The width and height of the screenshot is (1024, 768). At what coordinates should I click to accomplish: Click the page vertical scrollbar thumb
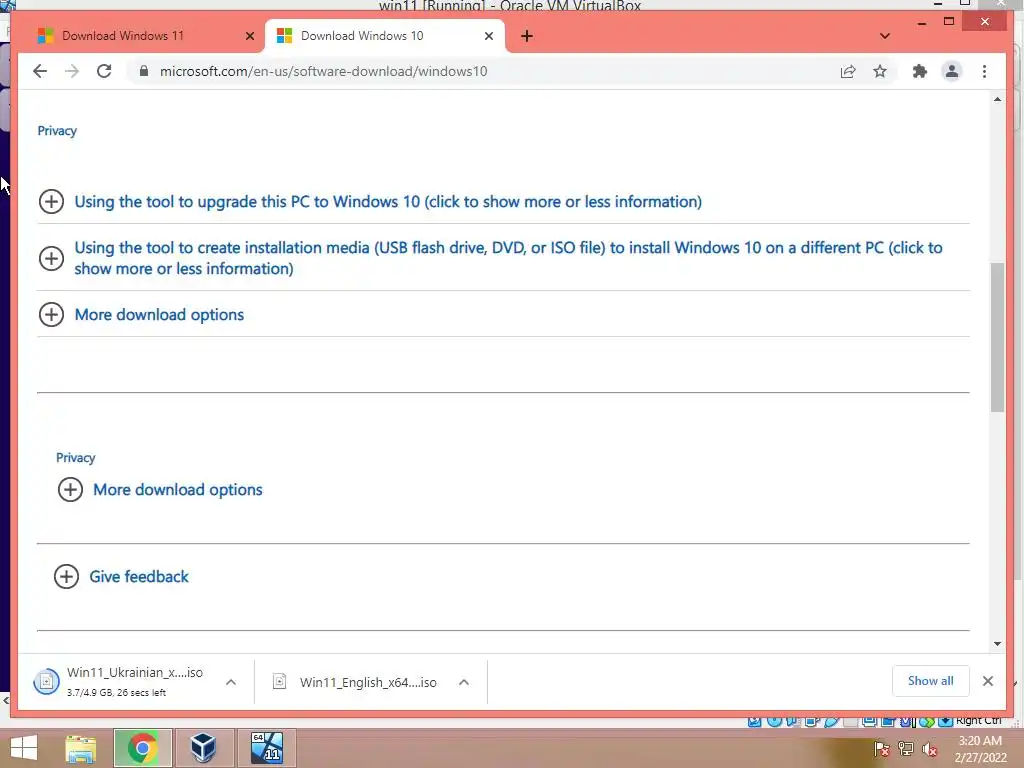pos(997,337)
